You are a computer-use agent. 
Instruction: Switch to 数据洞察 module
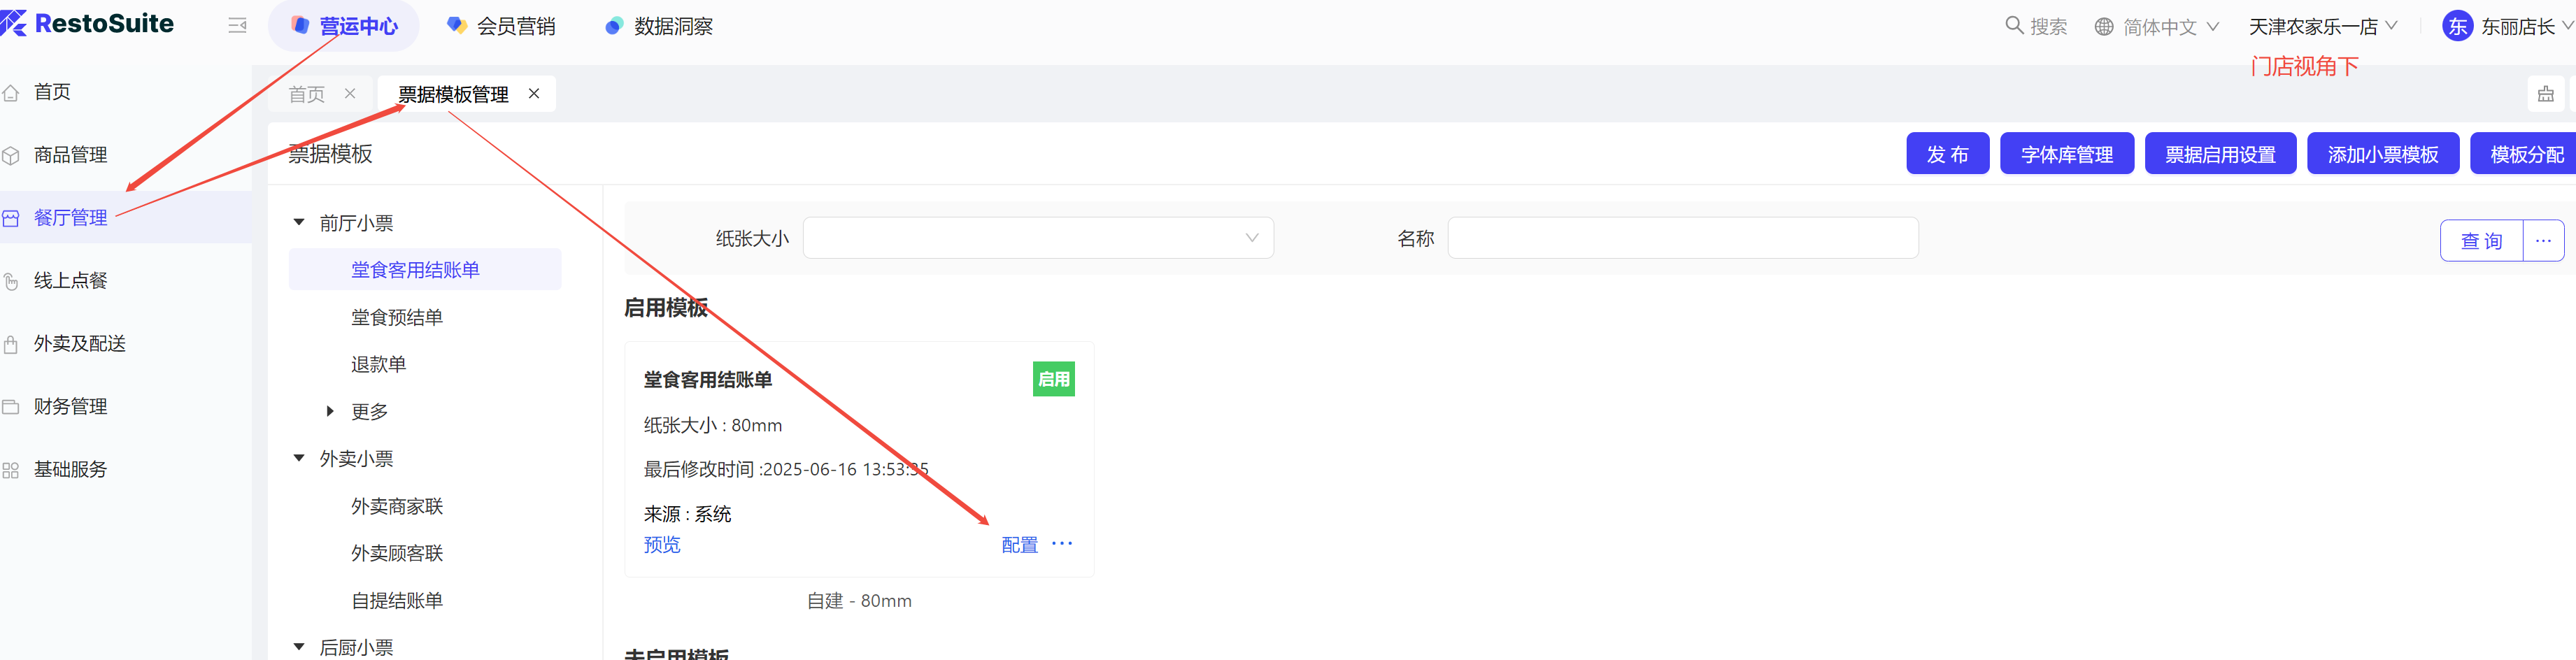[x=658, y=26]
